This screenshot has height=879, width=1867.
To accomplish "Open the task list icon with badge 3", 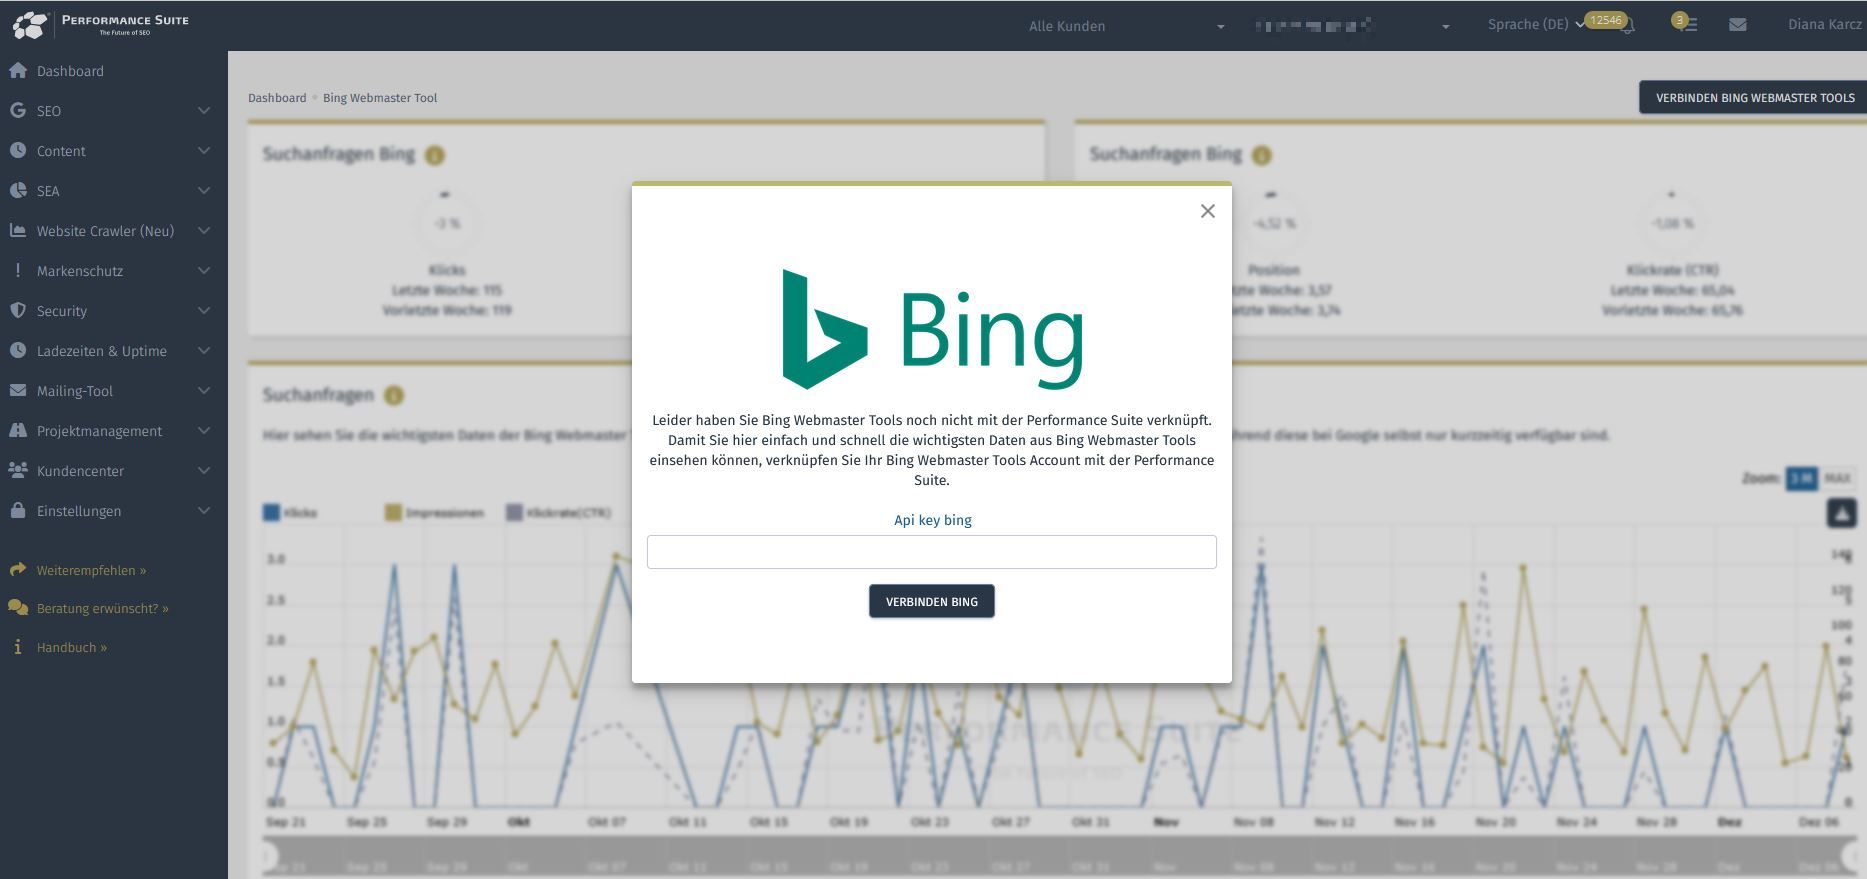I will (x=1688, y=25).
